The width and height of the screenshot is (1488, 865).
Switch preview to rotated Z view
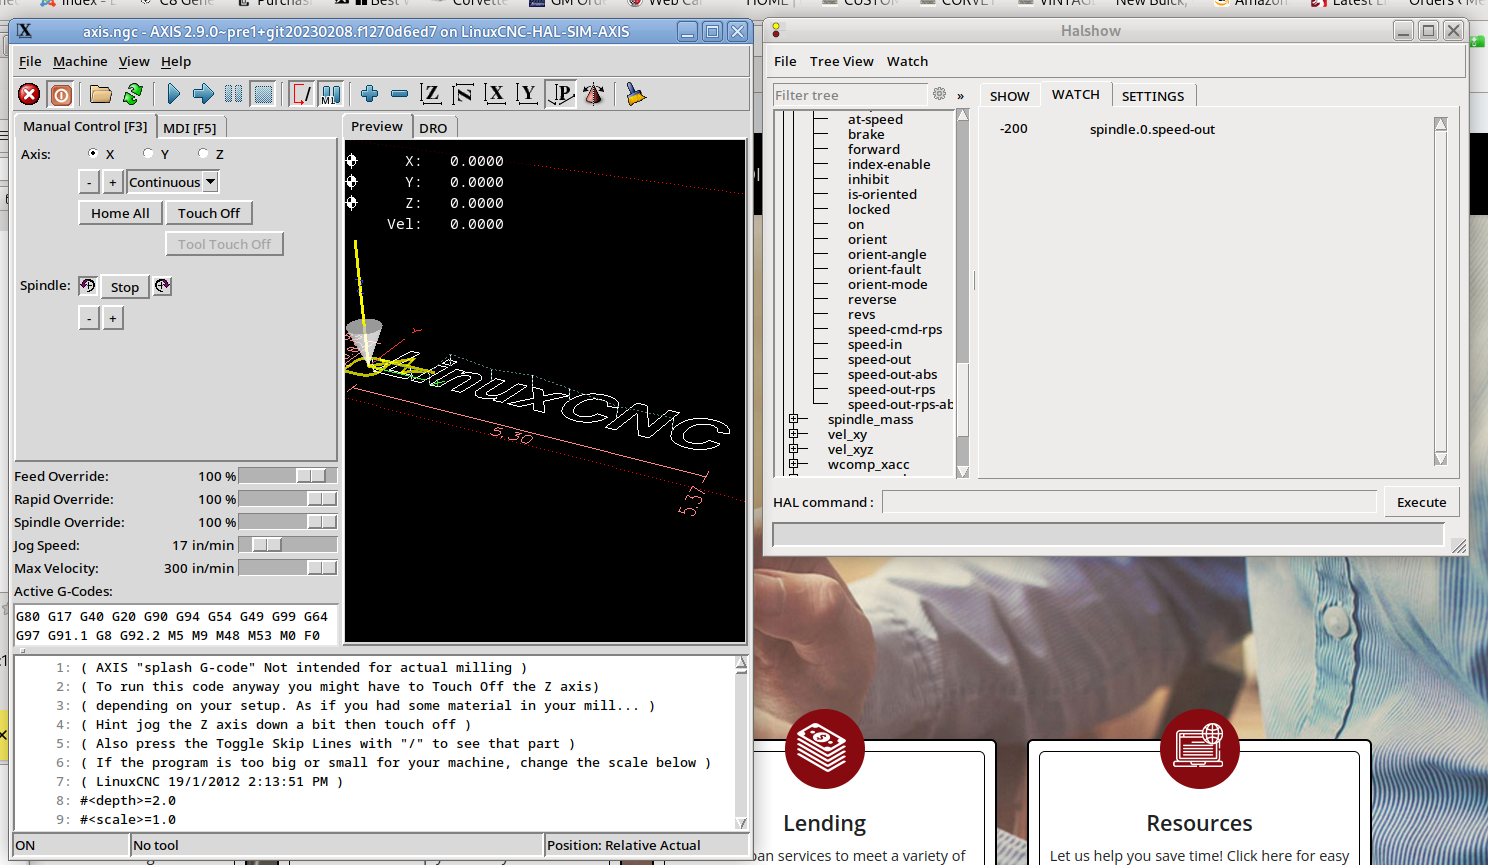[463, 94]
